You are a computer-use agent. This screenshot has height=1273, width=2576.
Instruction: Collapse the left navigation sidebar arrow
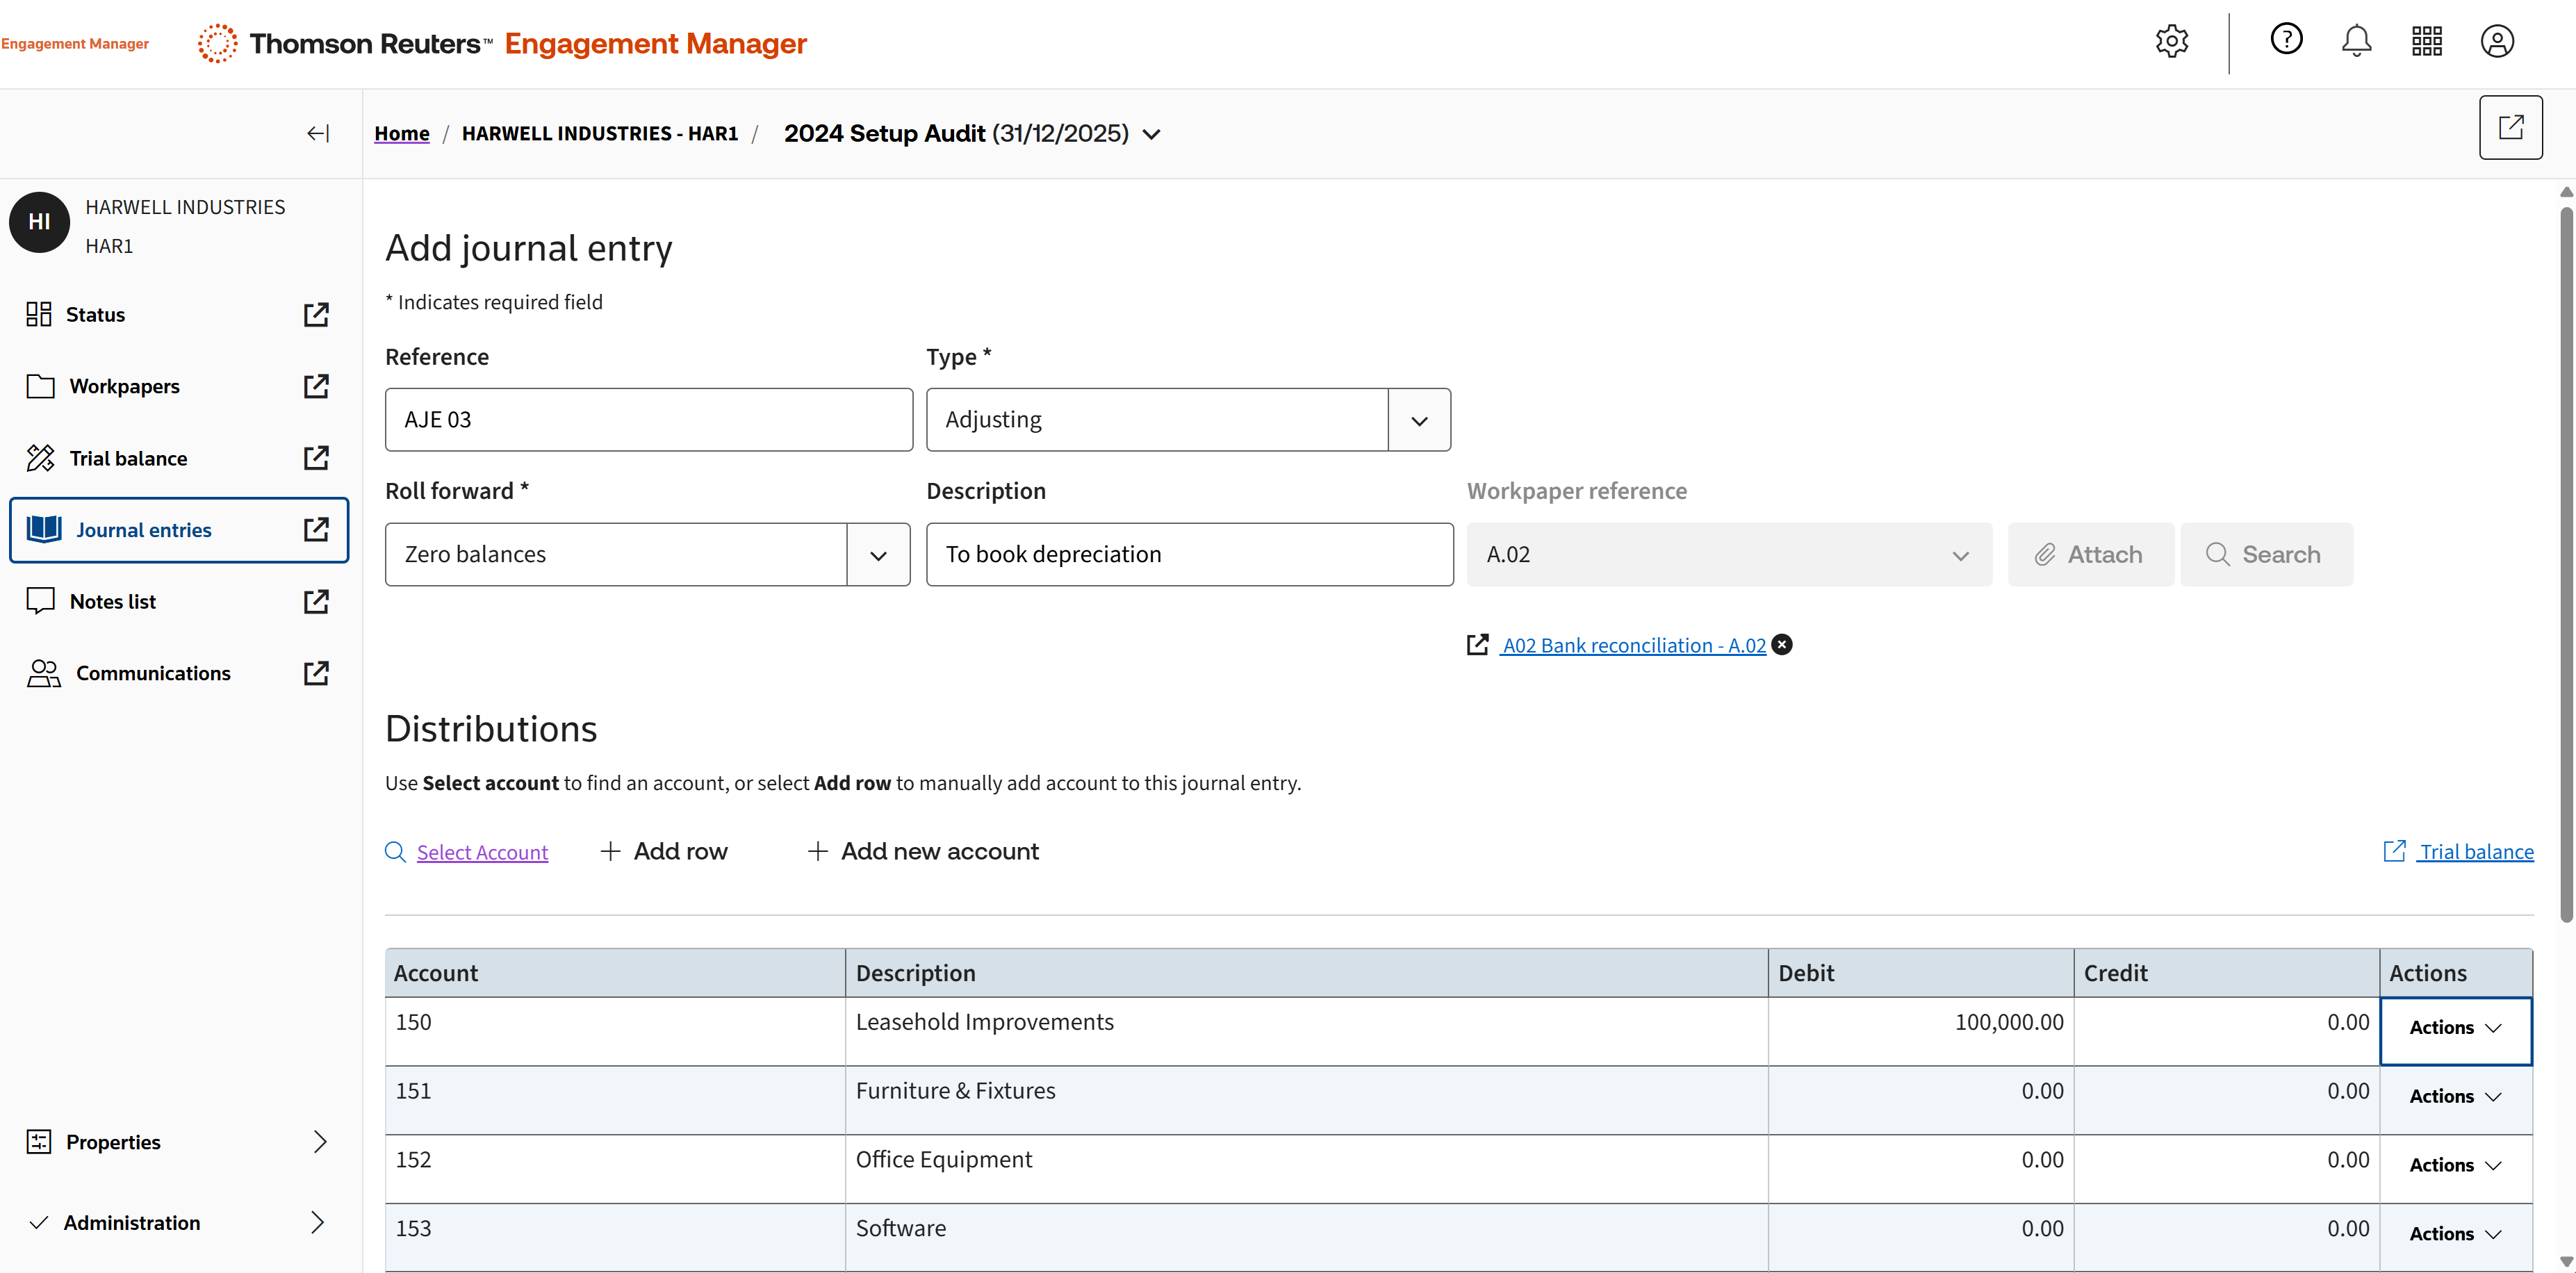tap(318, 134)
